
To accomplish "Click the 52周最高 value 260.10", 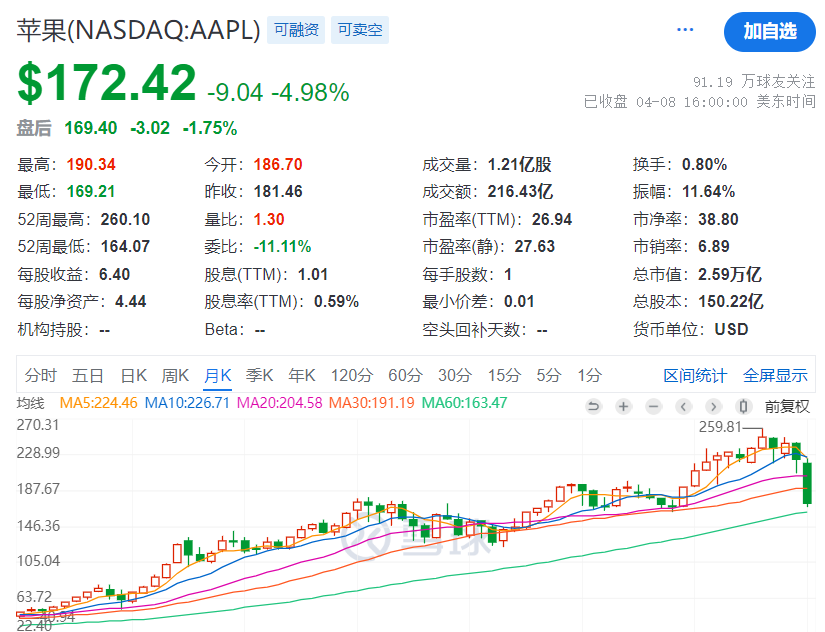I will tap(125, 219).
